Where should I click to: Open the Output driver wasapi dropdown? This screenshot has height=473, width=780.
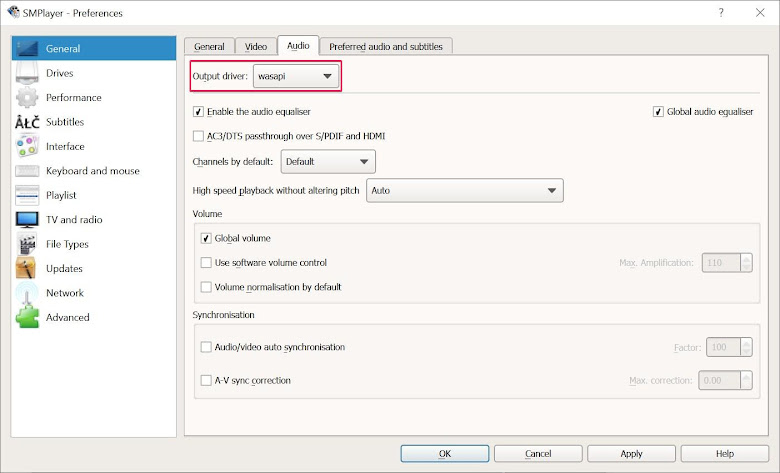coord(296,76)
